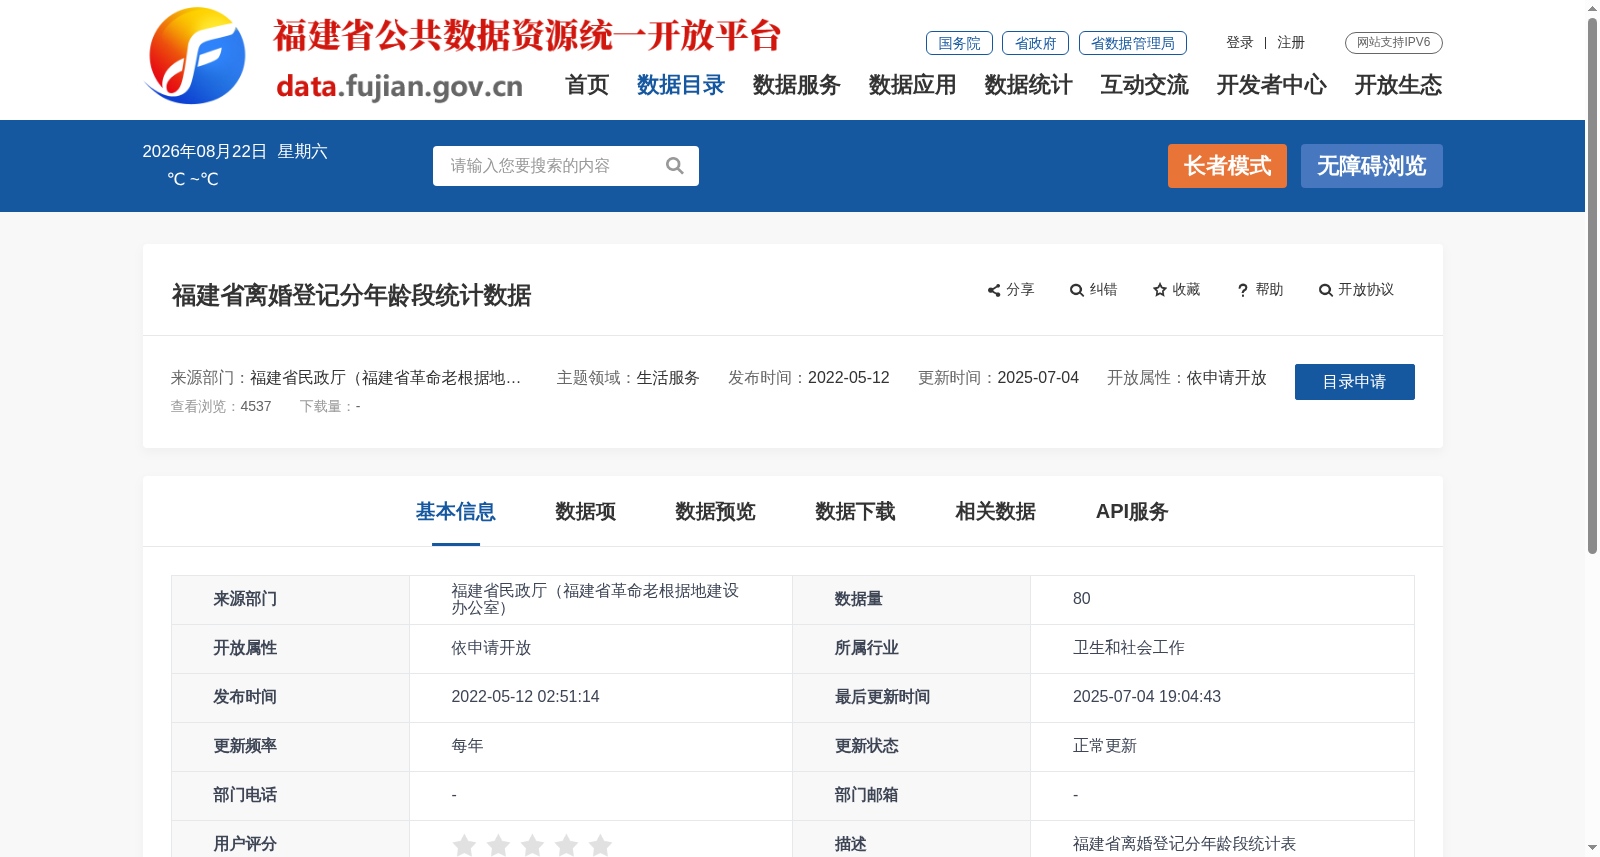The width and height of the screenshot is (1600, 857).
Task: Click the 分享 share icon
Action: [x=994, y=290]
